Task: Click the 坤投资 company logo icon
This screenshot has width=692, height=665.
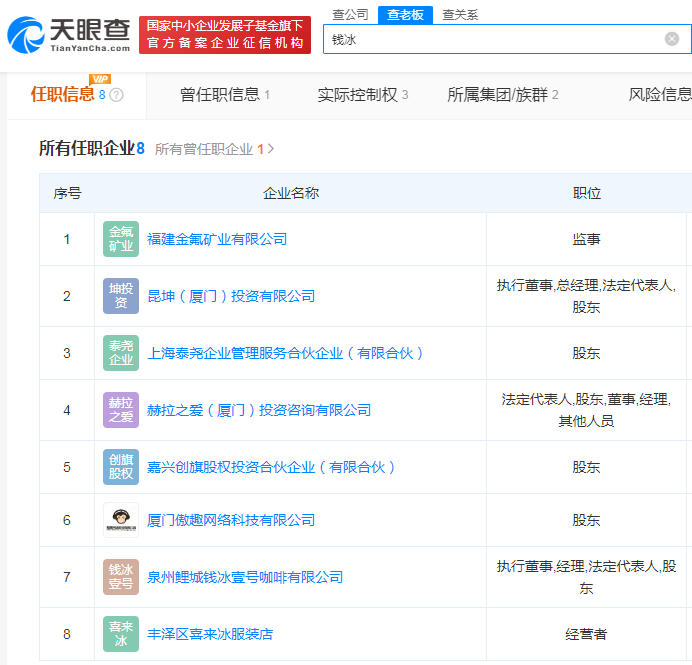Action: [121, 296]
